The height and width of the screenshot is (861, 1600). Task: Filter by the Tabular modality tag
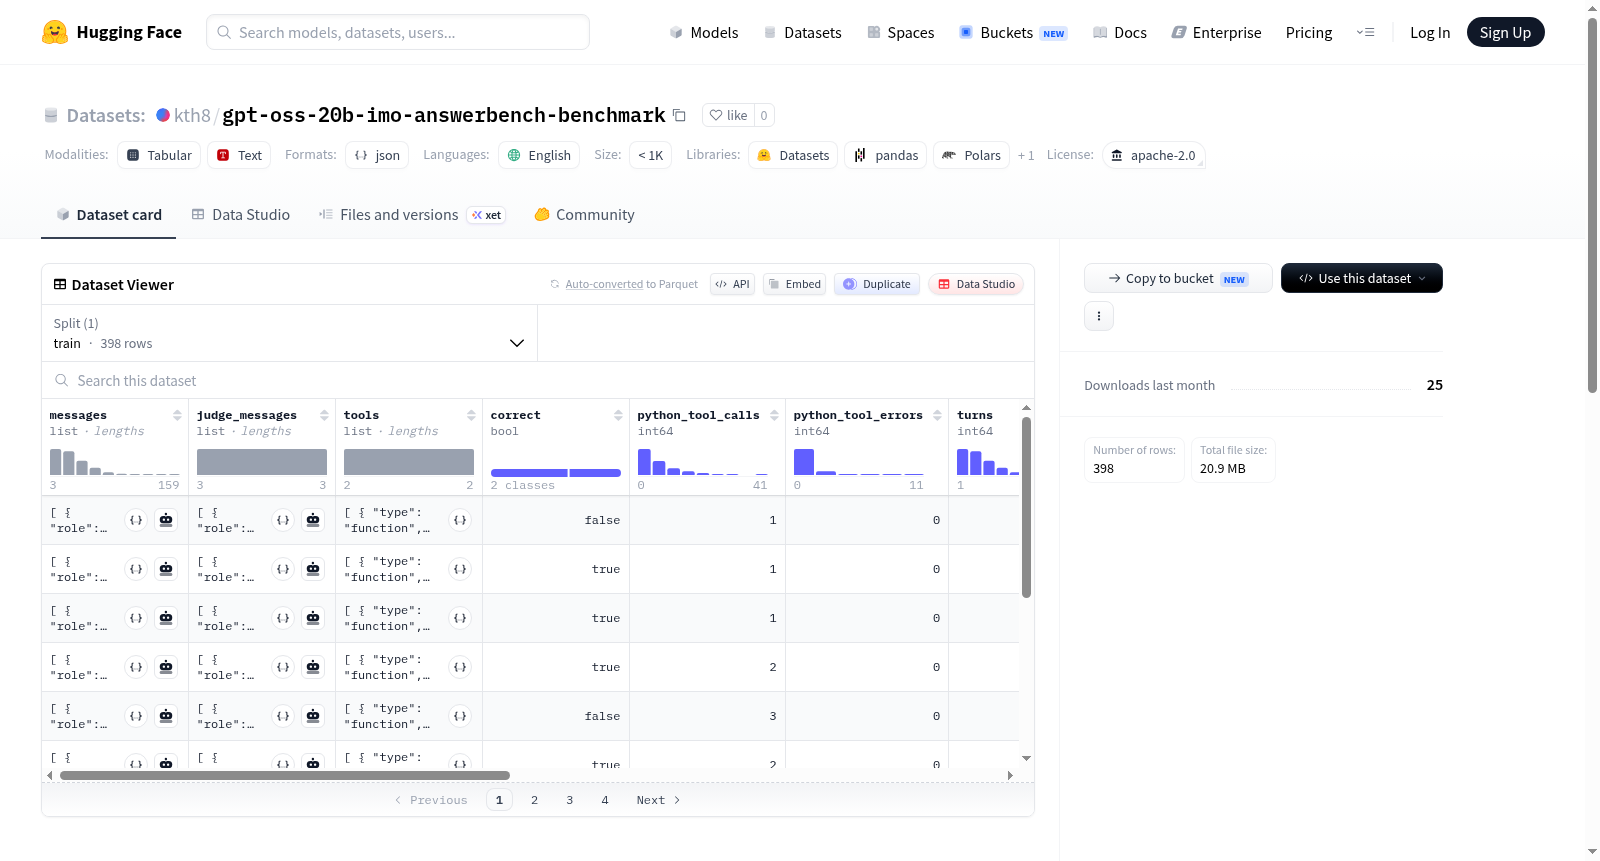pos(159,155)
